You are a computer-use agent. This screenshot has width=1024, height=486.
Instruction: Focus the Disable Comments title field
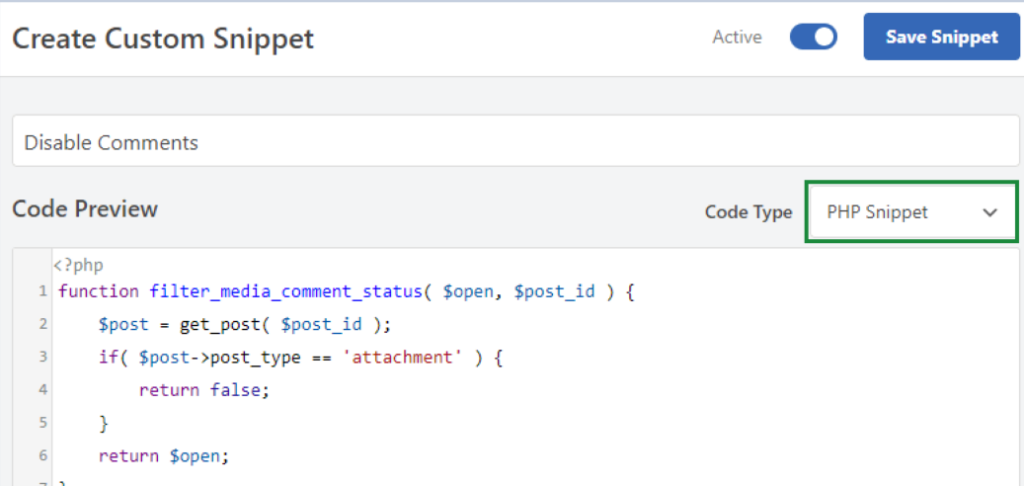pyautogui.click(x=515, y=142)
